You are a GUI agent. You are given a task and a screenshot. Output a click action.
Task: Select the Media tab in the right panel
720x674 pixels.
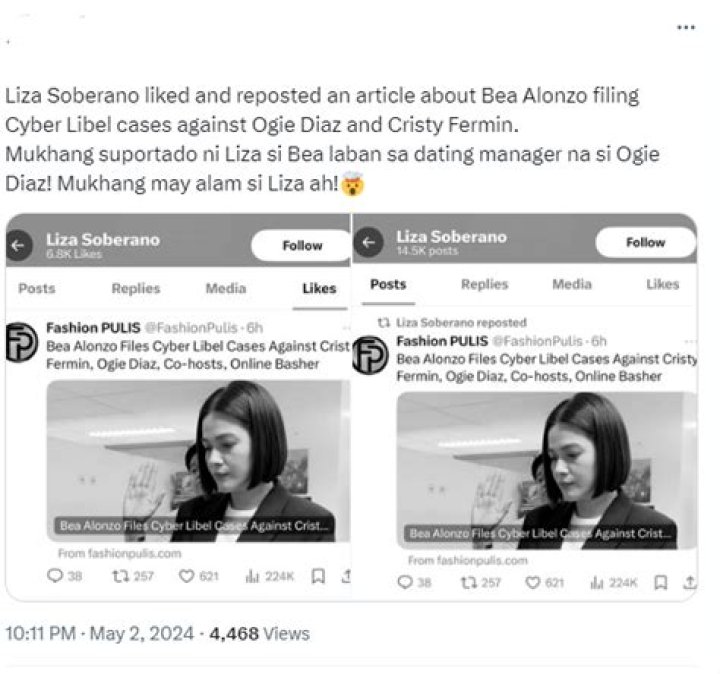[571, 285]
